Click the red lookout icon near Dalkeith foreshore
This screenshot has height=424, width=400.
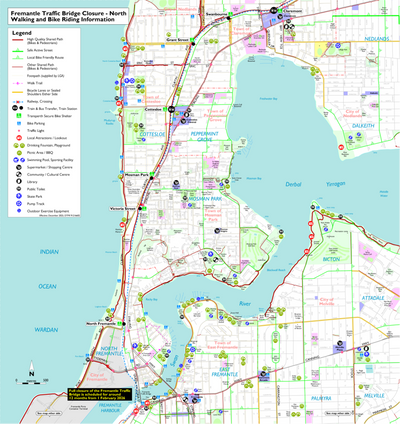pyautogui.click(x=341, y=147)
